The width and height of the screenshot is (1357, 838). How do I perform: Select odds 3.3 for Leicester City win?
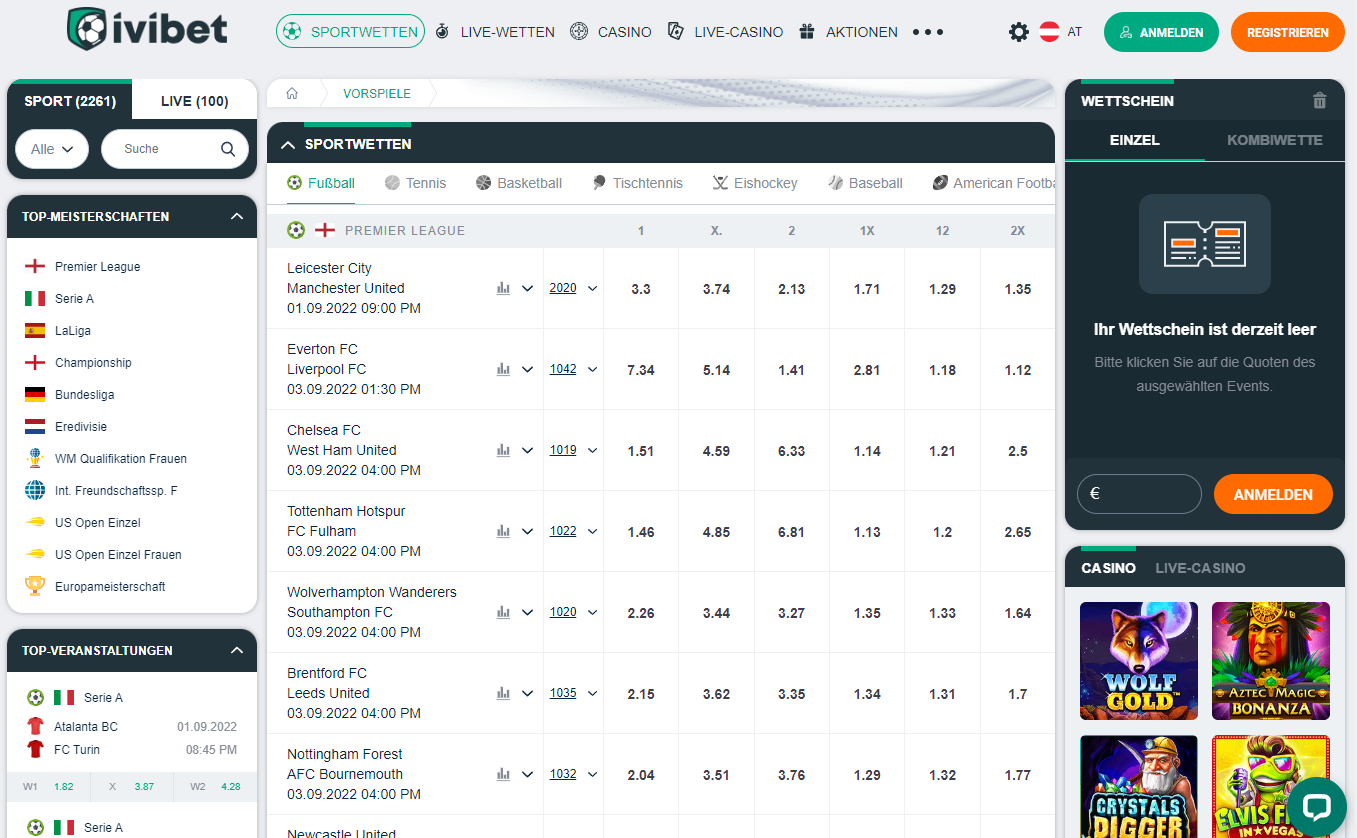(640, 287)
